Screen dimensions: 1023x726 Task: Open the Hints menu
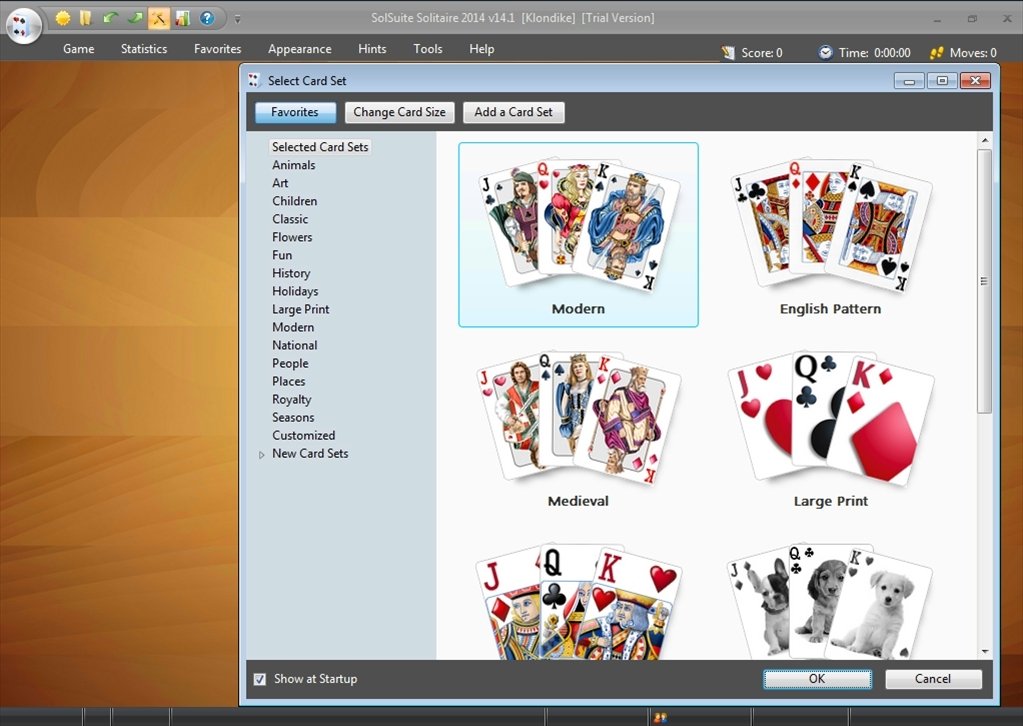[372, 49]
